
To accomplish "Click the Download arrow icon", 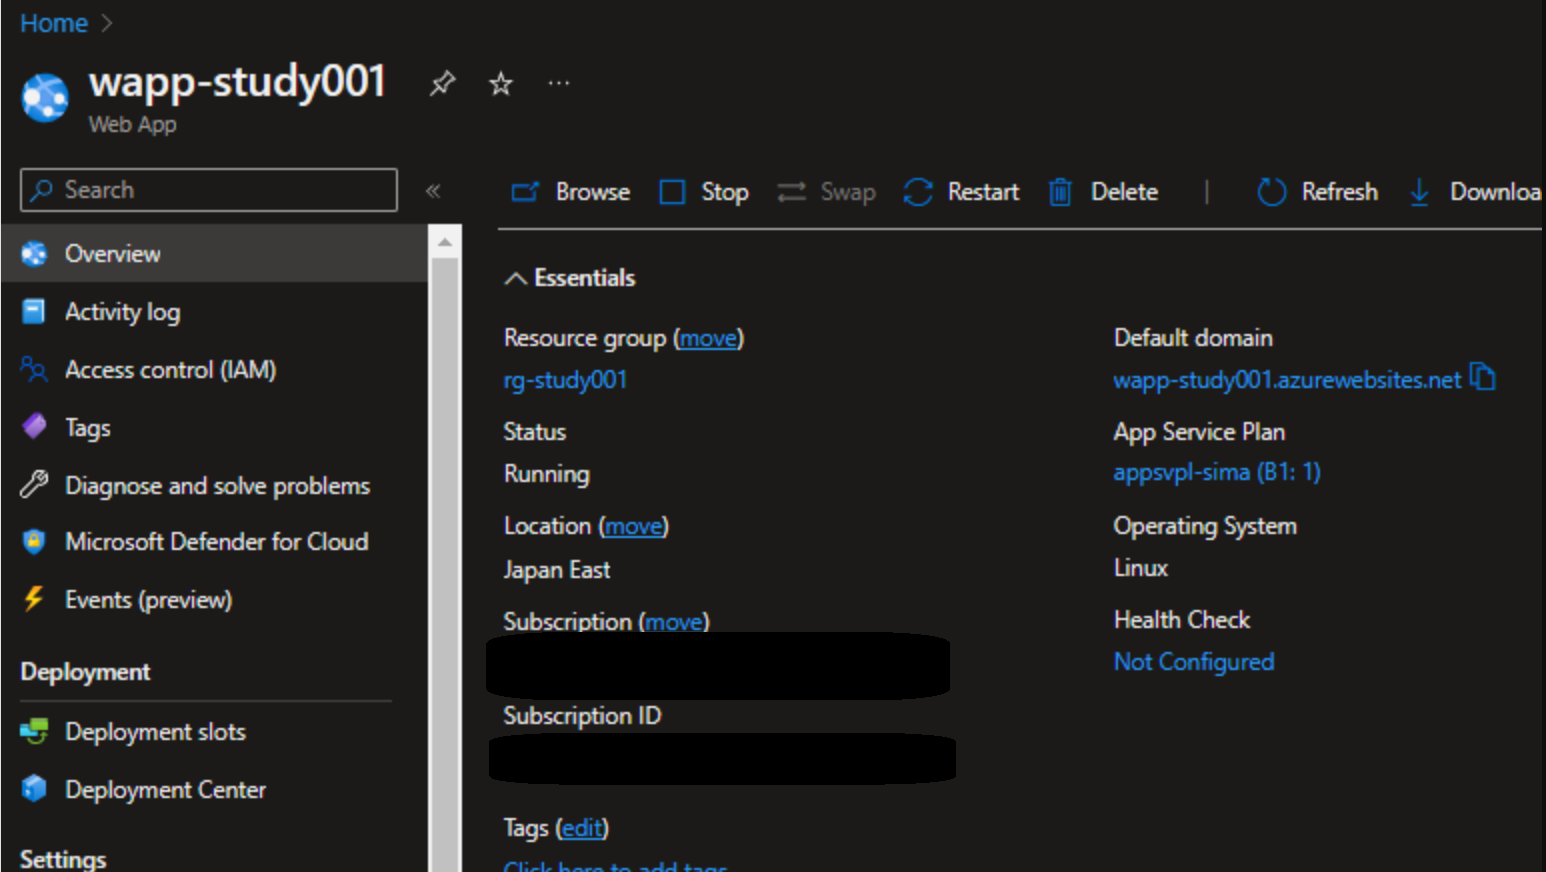I will pyautogui.click(x=1419, y=191).
